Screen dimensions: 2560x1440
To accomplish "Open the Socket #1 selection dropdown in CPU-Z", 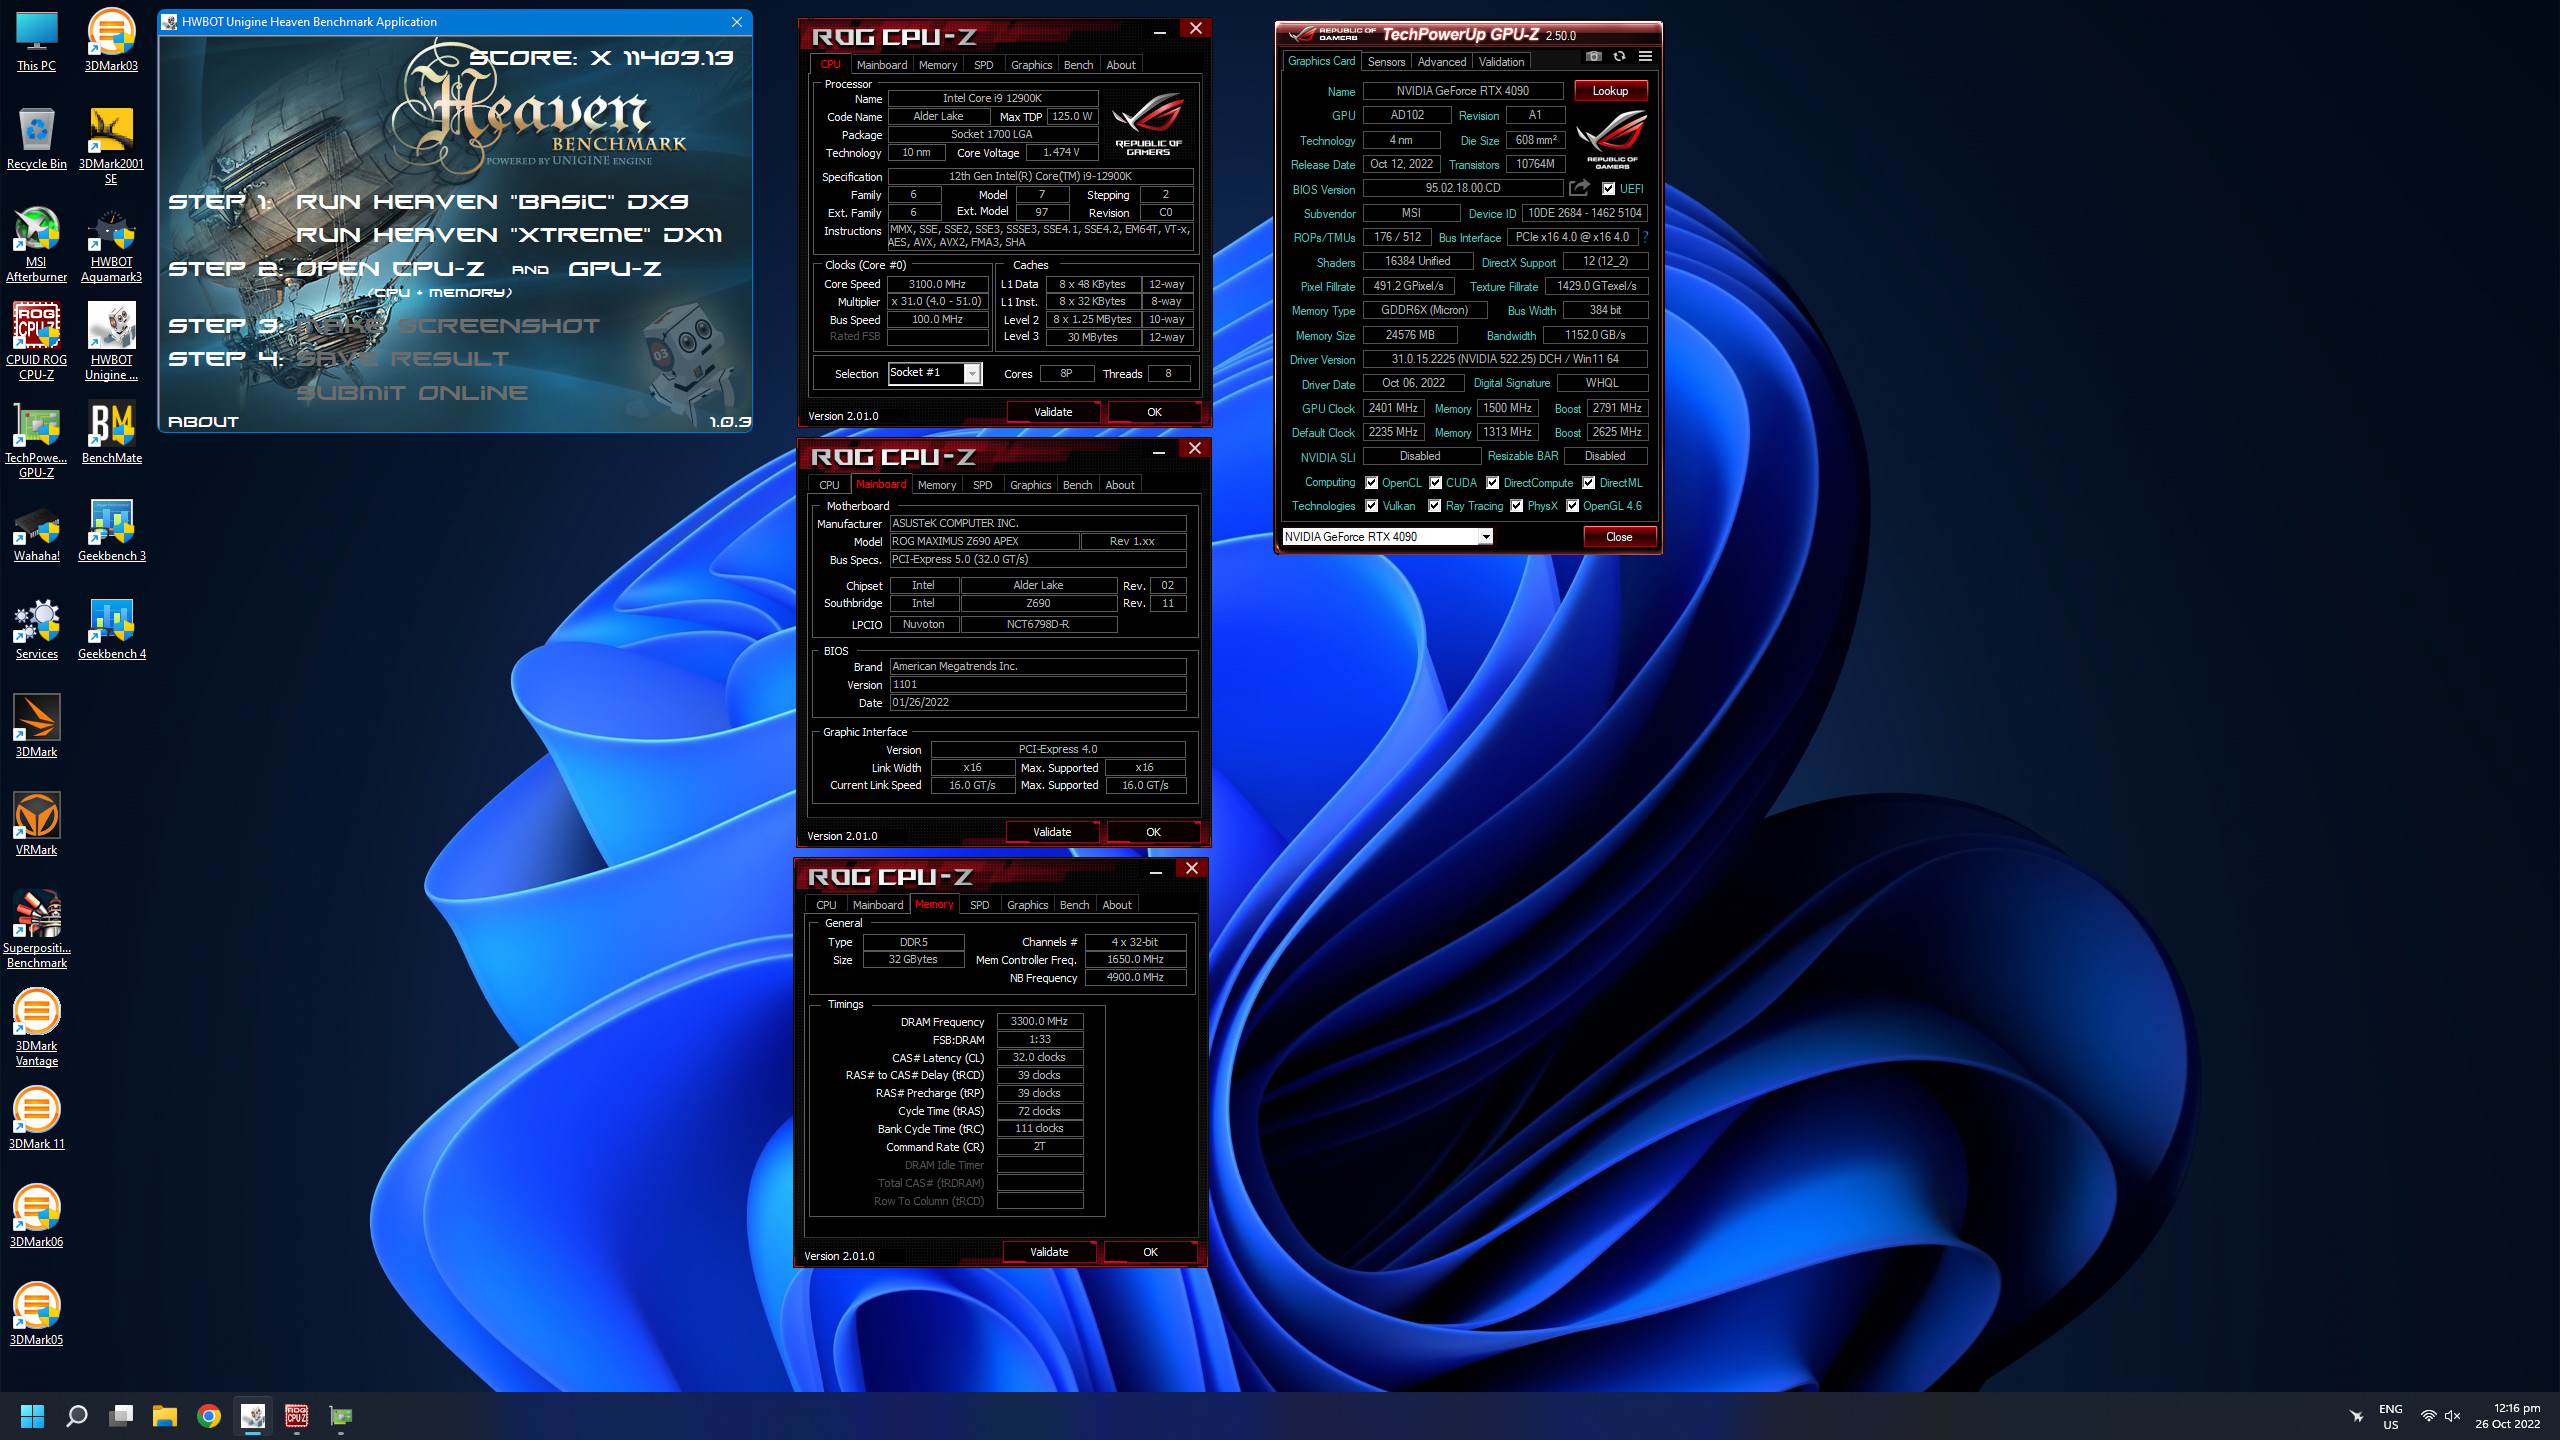I will click(935, 373).
